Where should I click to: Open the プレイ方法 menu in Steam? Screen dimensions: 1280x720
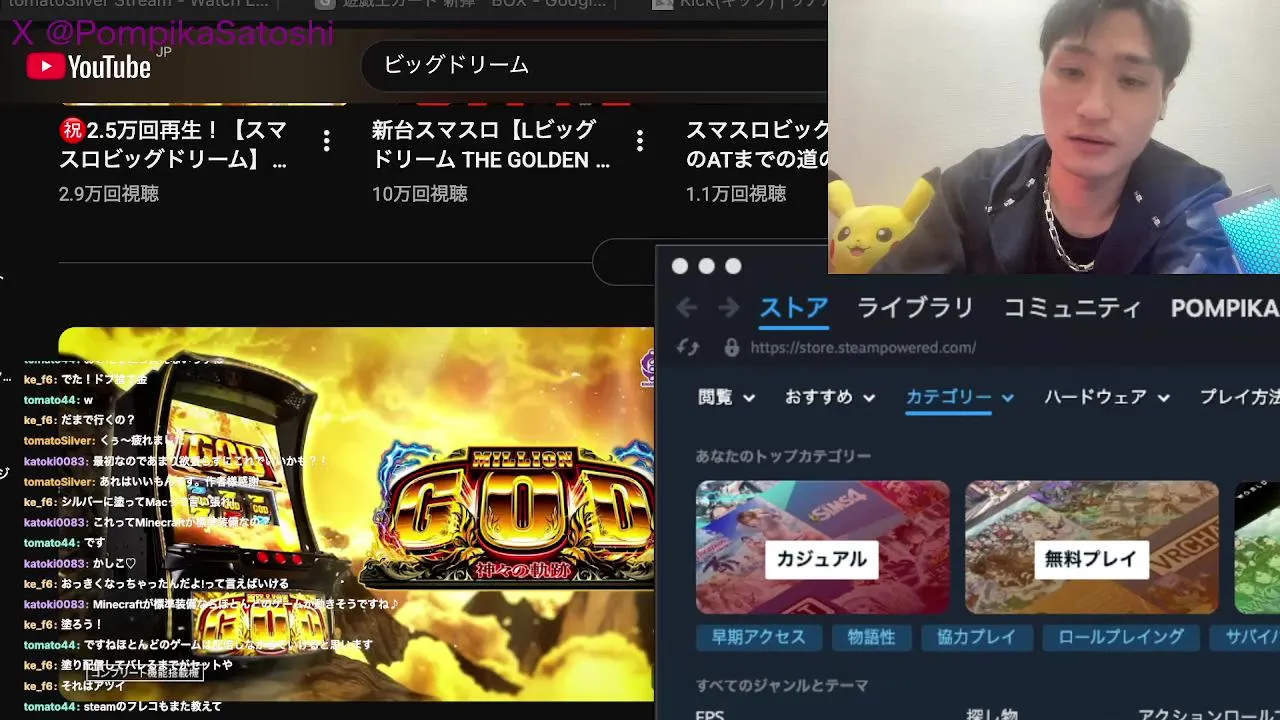[1240, 397]
